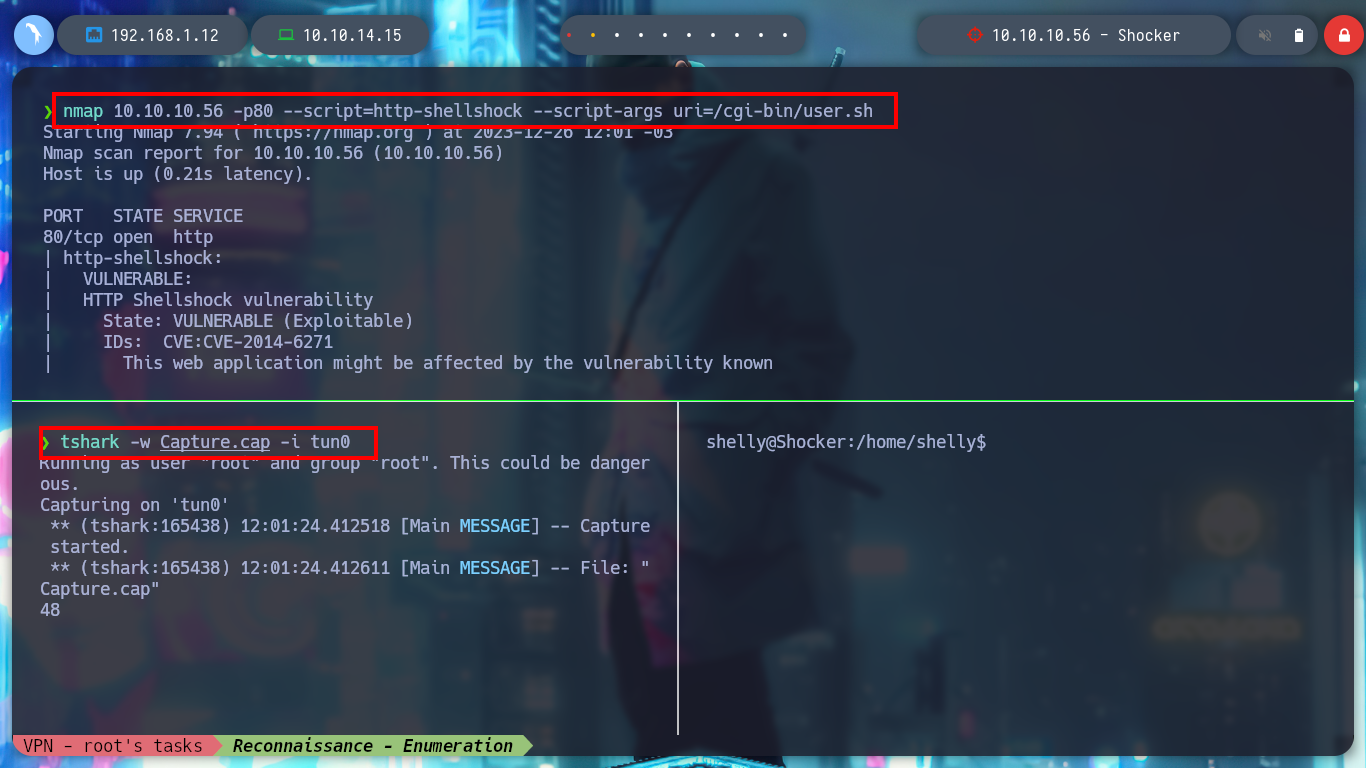Click the laptop VPN icon beside 10.10.14.15
The height and width of the screenshot is (768, 1366).
coord(285,35)
